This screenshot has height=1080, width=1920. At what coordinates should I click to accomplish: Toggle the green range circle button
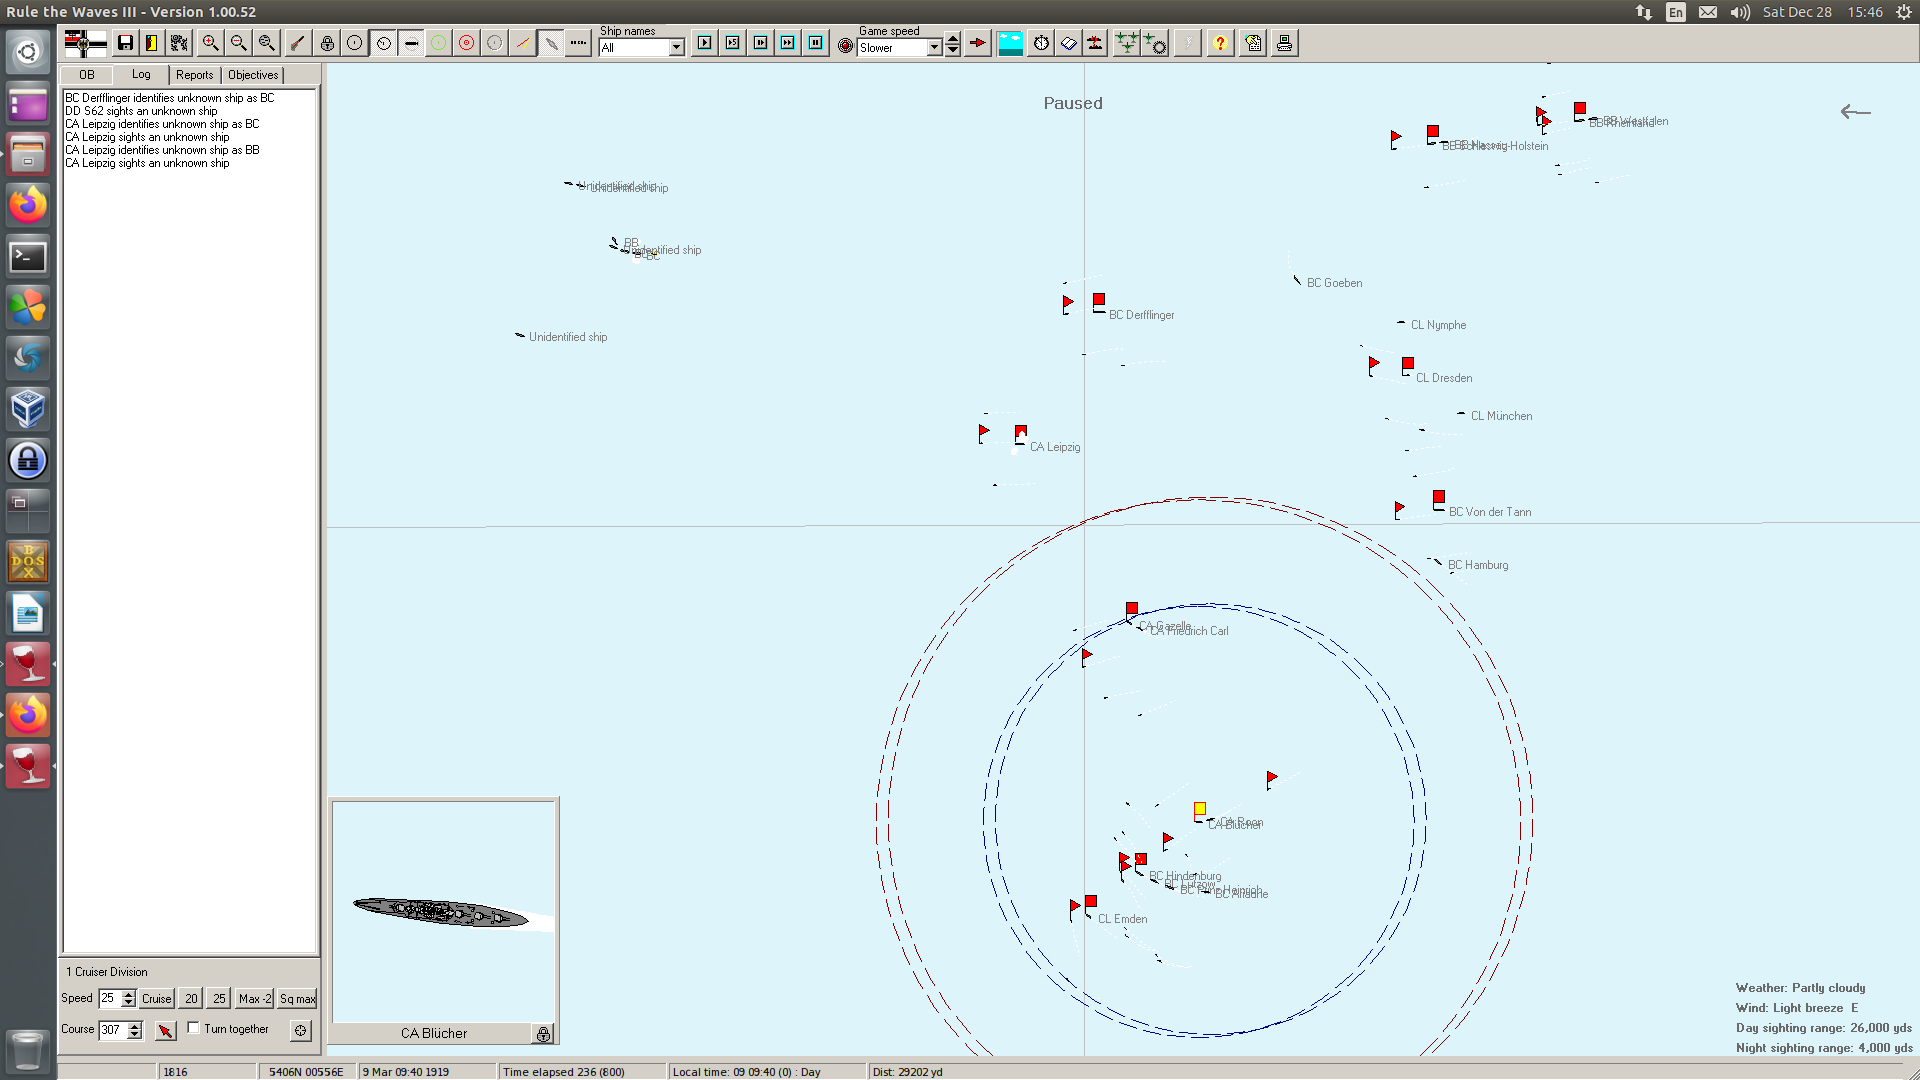pyautogui.click(x=438, y=43)
